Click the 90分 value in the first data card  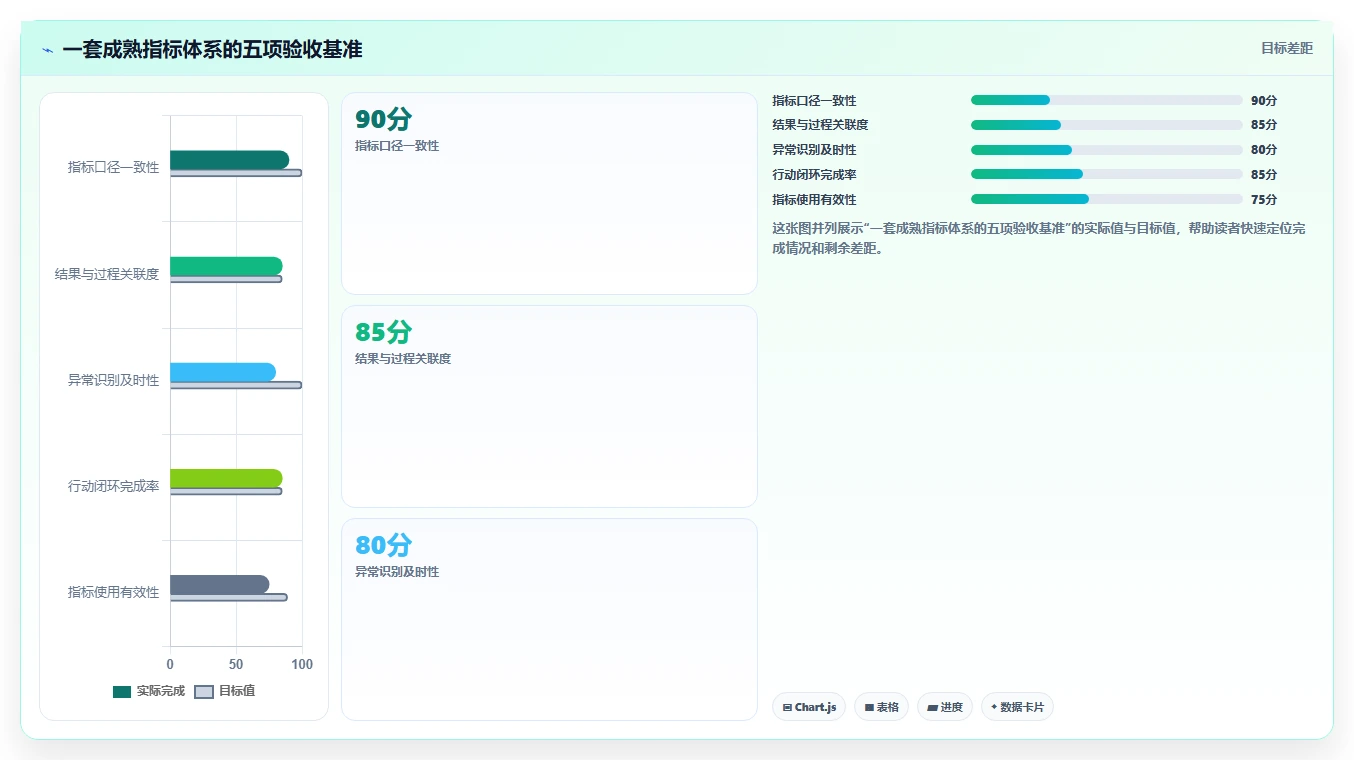pyautogui.click(x=384, y=120)
